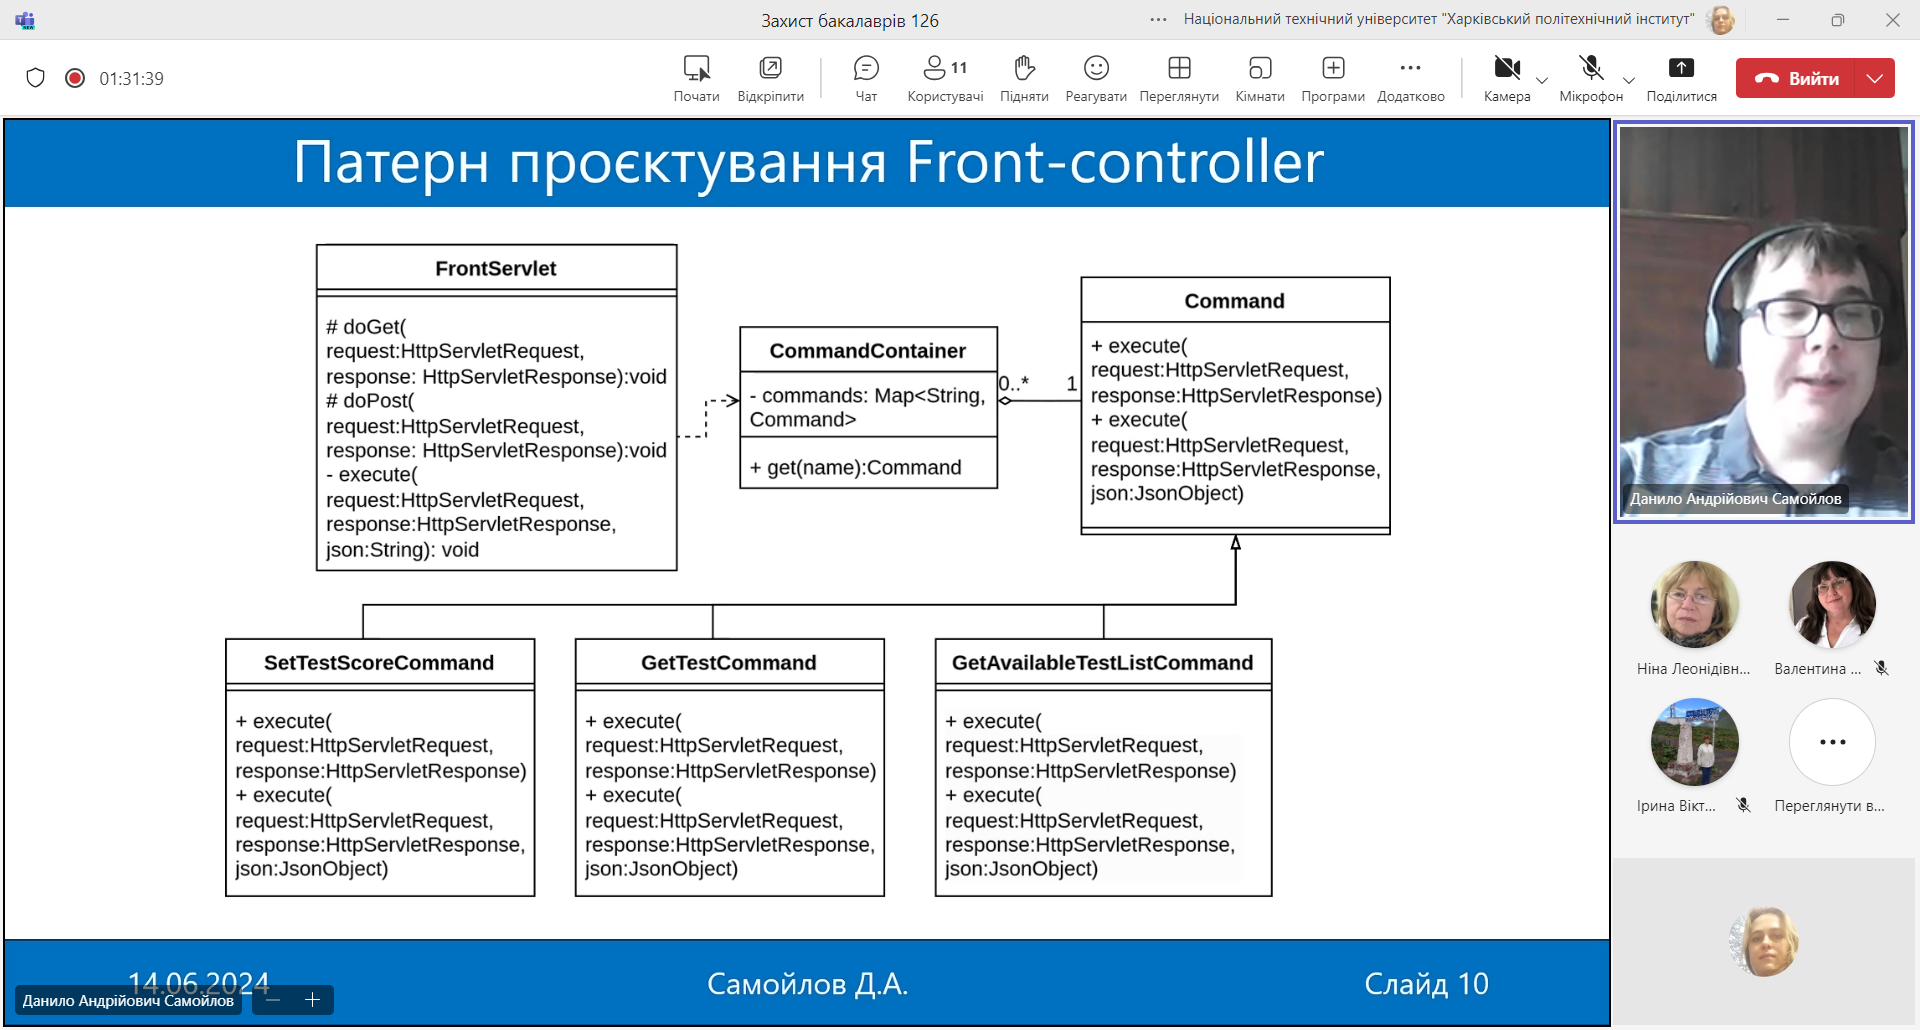Click the Почати presentation control icon
Image resolution: width=1920 pixels, height=1030 pixels.
tap(697, 78)
